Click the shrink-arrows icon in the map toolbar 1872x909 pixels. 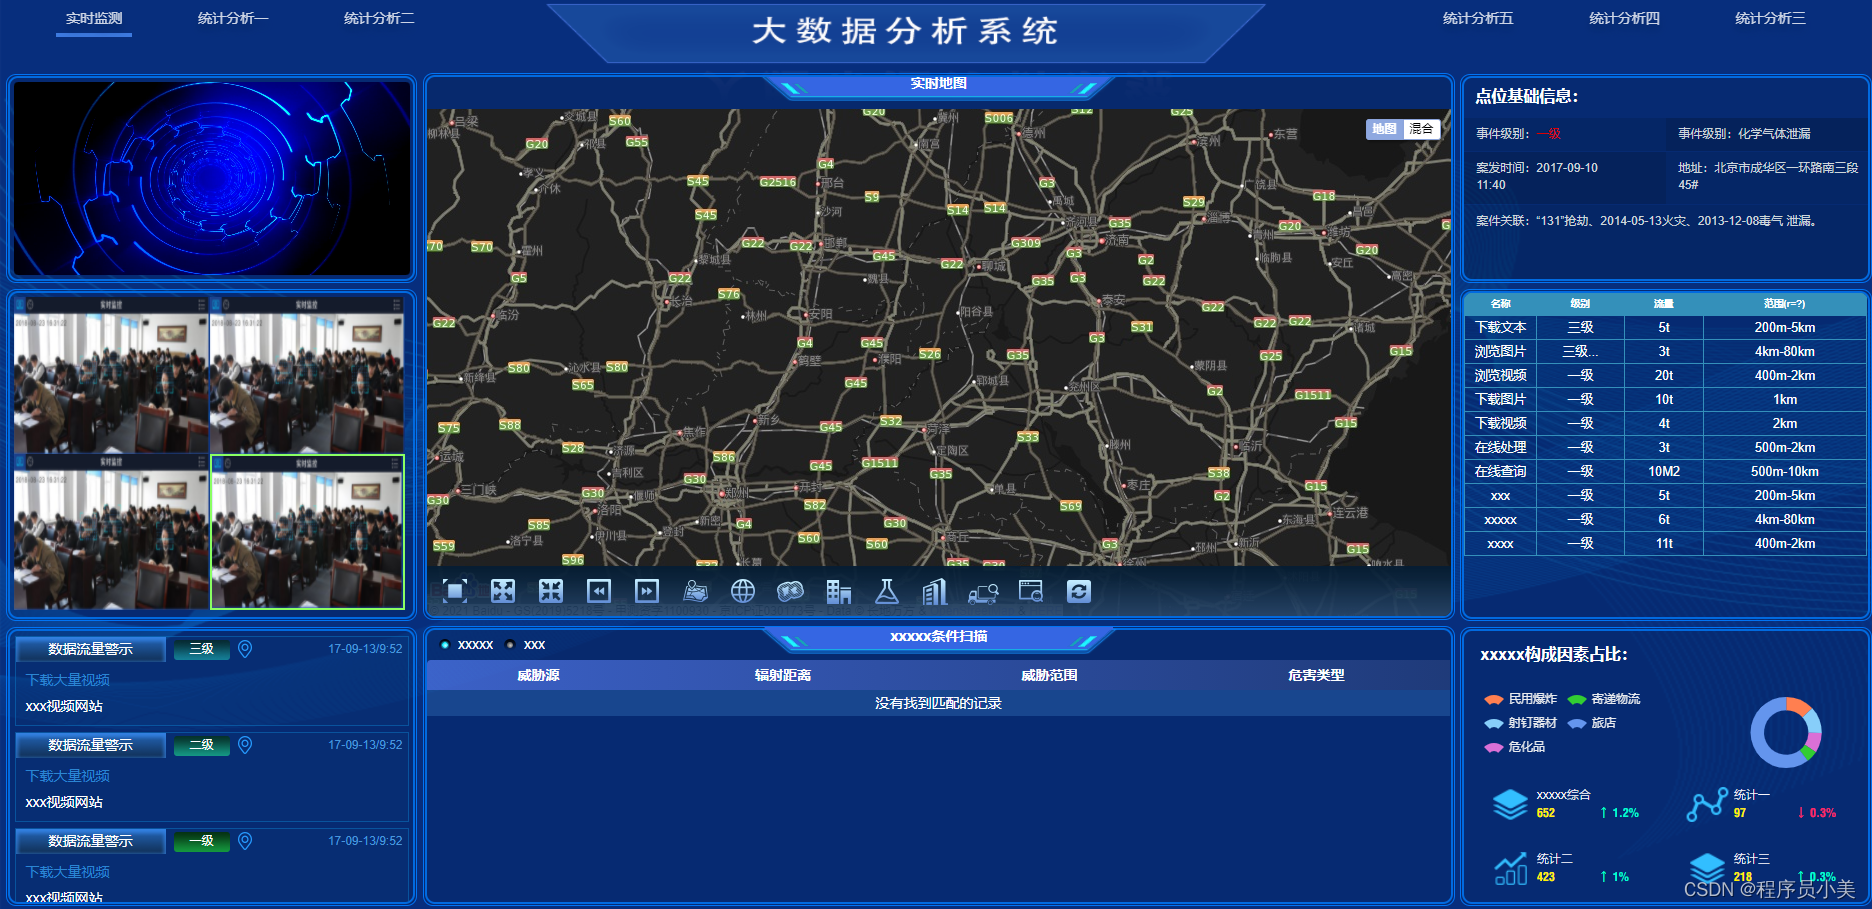551,591
